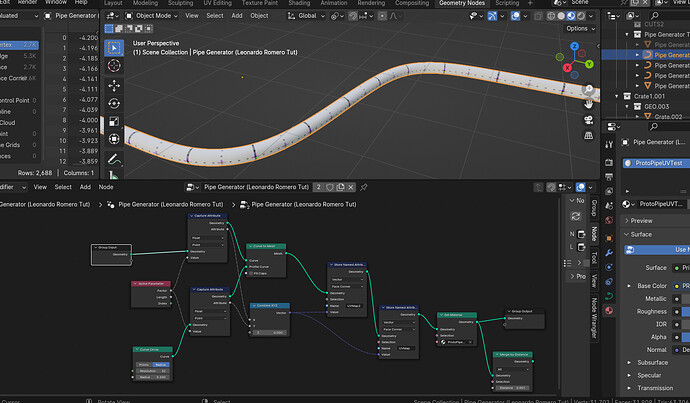This screenshot has height=403, width=690.
Task: Toggle viewport overlays button
Action: 515,16
